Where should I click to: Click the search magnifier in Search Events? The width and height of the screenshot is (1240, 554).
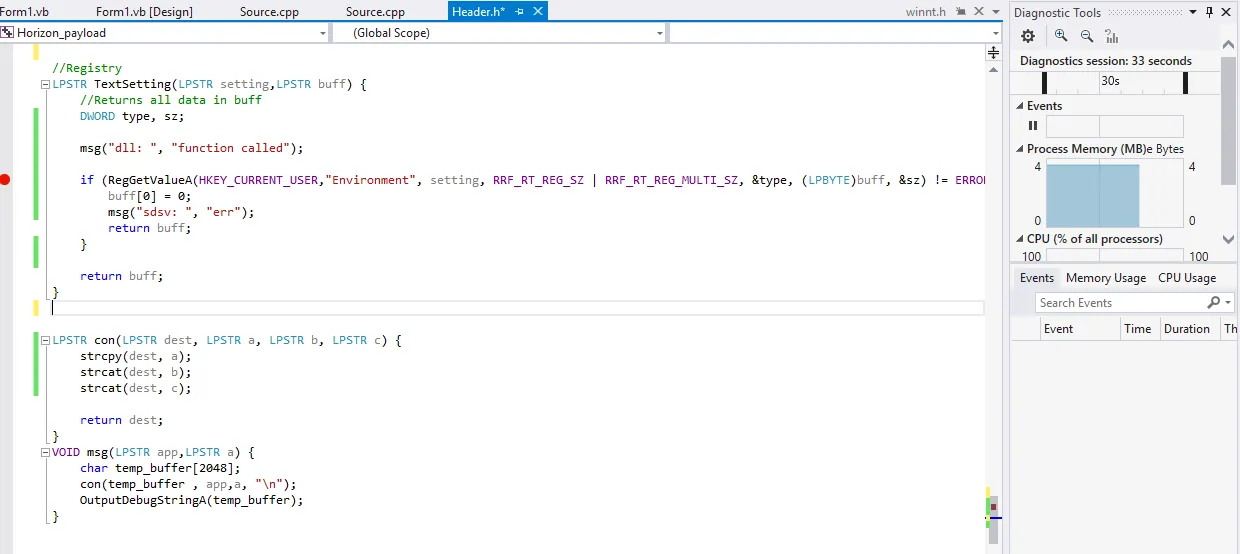[x=1214, y=303]
